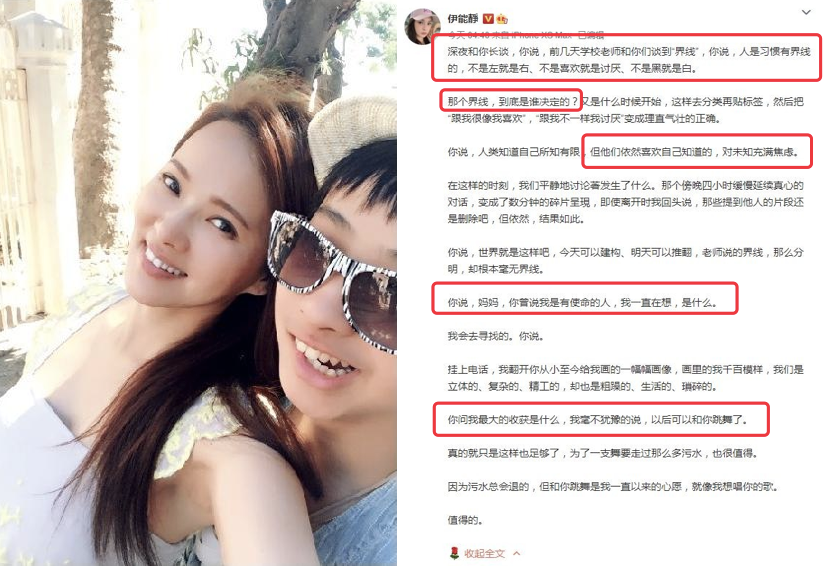Click the paragraph starting 挂上电话
Viewport: 825px width, 567px height.
tap(626, 378)
